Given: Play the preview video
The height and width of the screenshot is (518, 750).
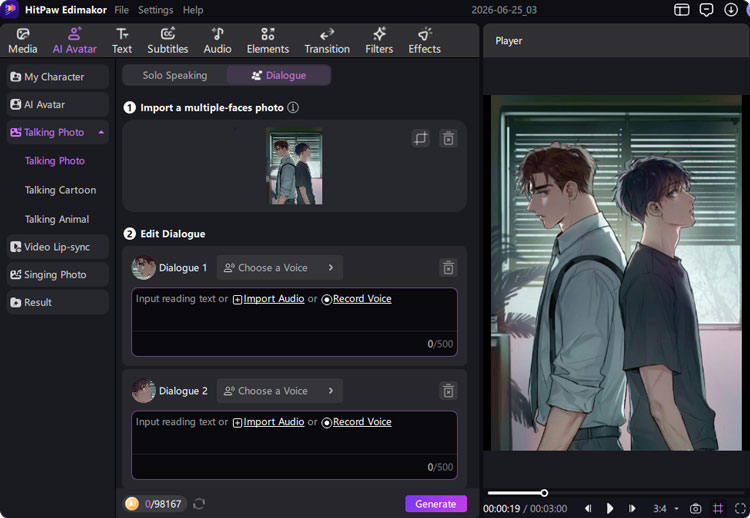Looking at the screenshot, I should click(x=610, y=508).
